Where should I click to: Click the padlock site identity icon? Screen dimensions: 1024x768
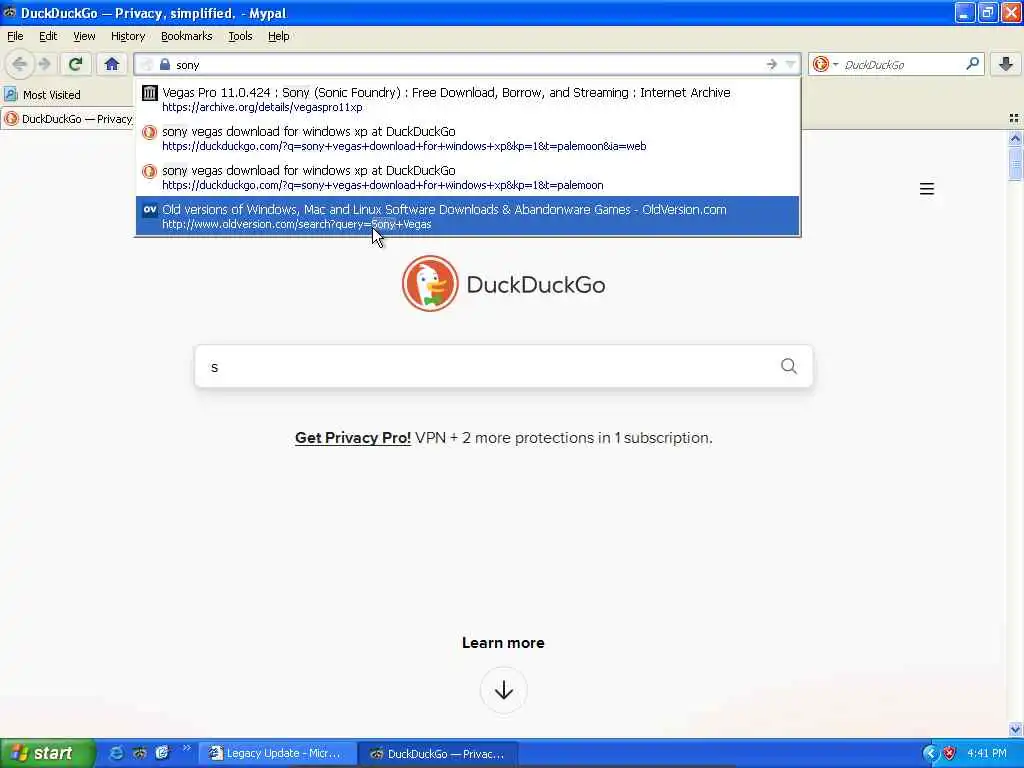tap(165, 65)
